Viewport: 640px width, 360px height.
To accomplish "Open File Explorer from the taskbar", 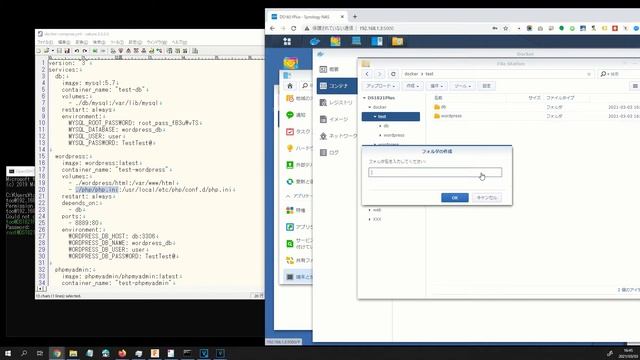I will [x=73, y=353].
